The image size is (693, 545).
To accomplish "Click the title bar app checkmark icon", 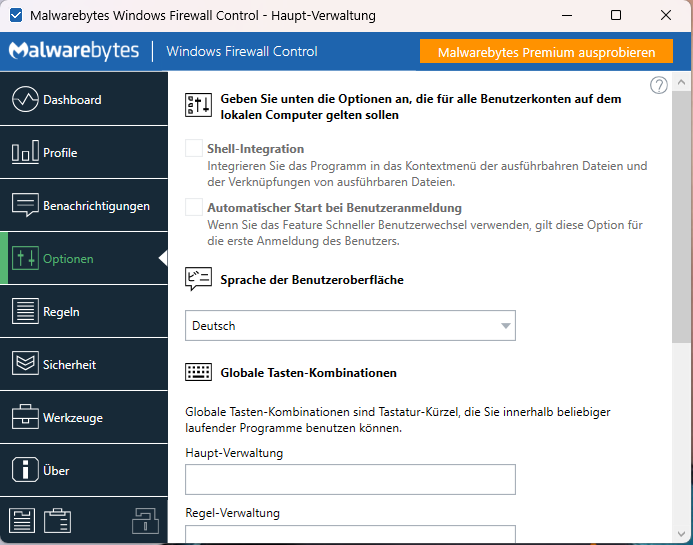I will coord(16,15).
